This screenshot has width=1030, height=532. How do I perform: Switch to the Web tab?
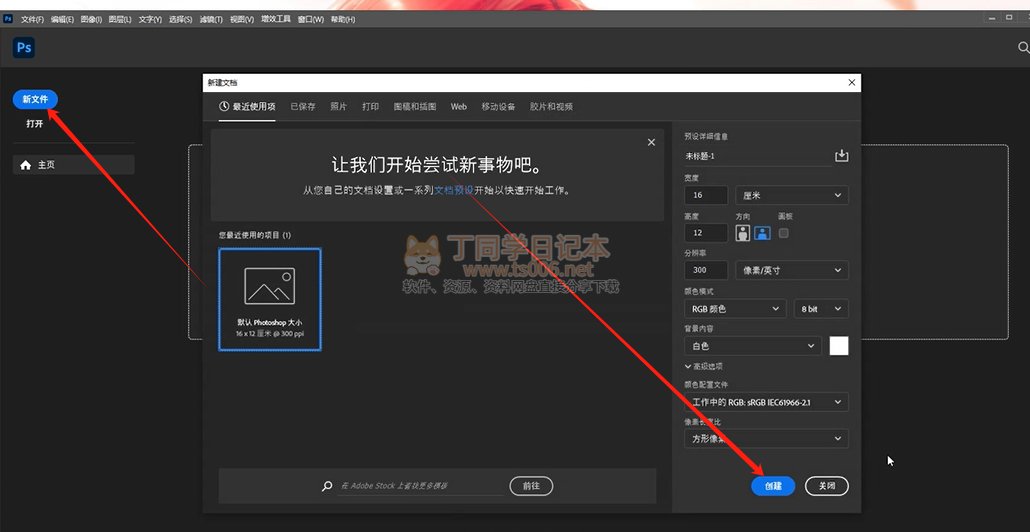[459, 106]
